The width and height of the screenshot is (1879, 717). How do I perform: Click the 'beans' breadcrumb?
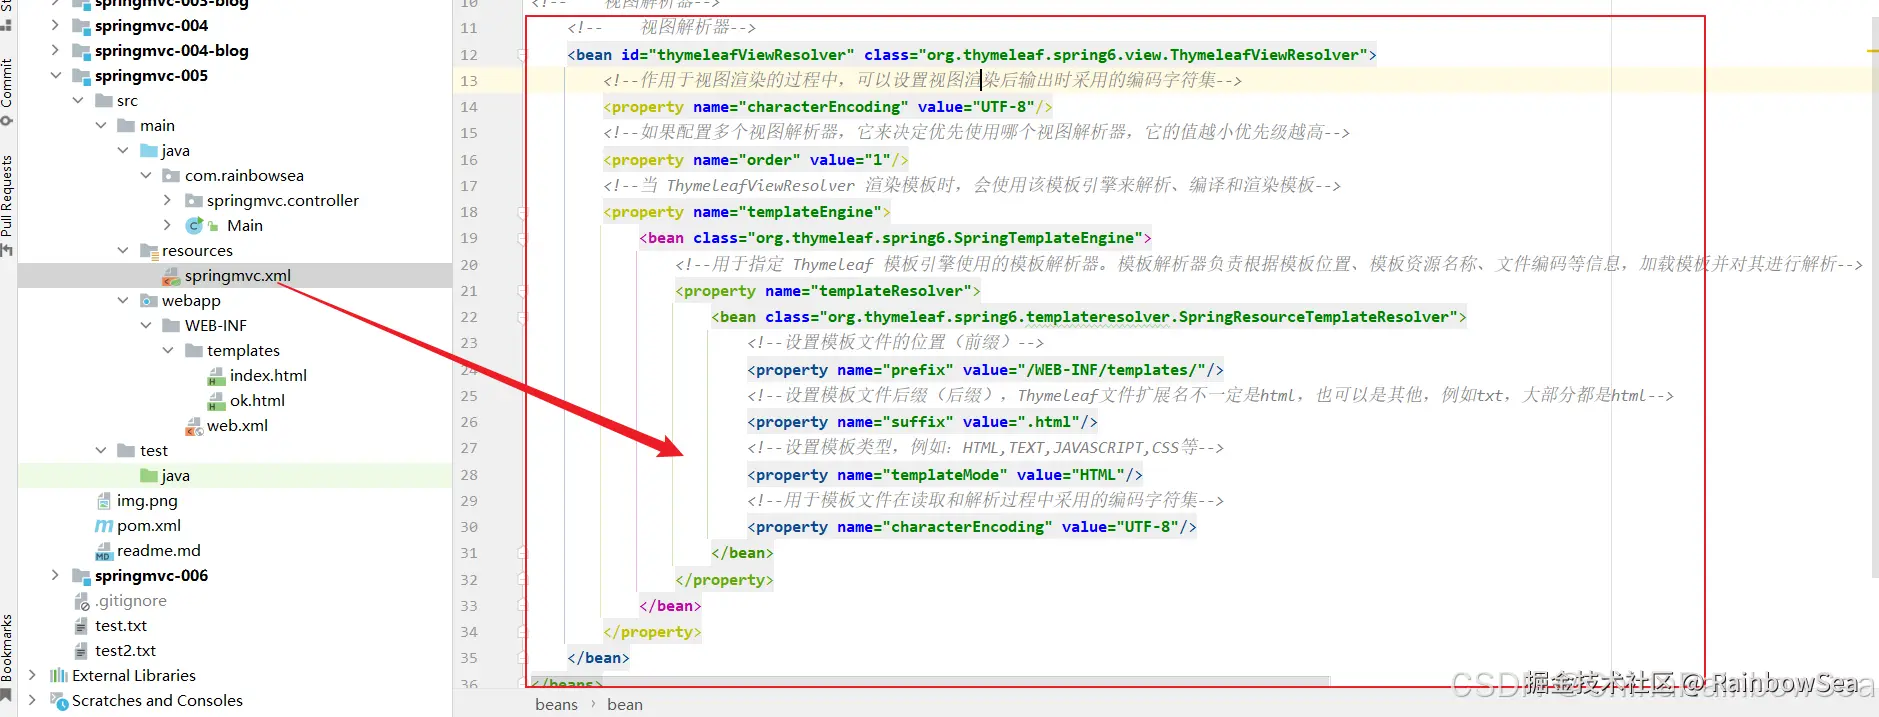pyautogui.click(x=556, y=704)
